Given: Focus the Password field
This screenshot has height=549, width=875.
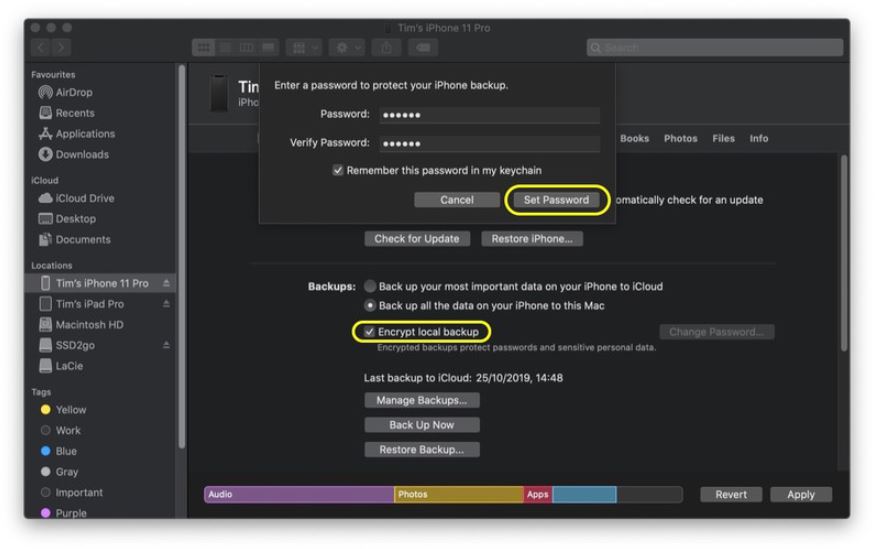Looking at the screenshot, I should tap(489, 115).
